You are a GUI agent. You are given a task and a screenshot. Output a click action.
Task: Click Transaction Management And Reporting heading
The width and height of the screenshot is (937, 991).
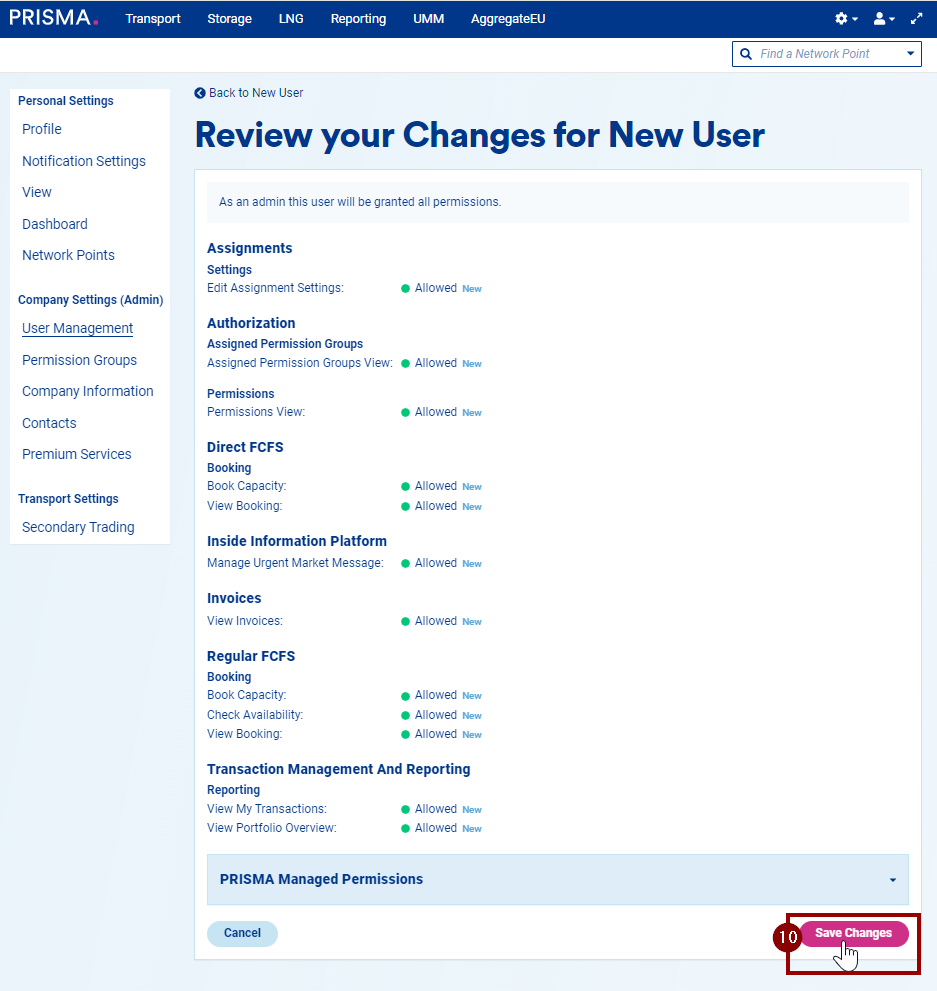[x=339, y=769]
